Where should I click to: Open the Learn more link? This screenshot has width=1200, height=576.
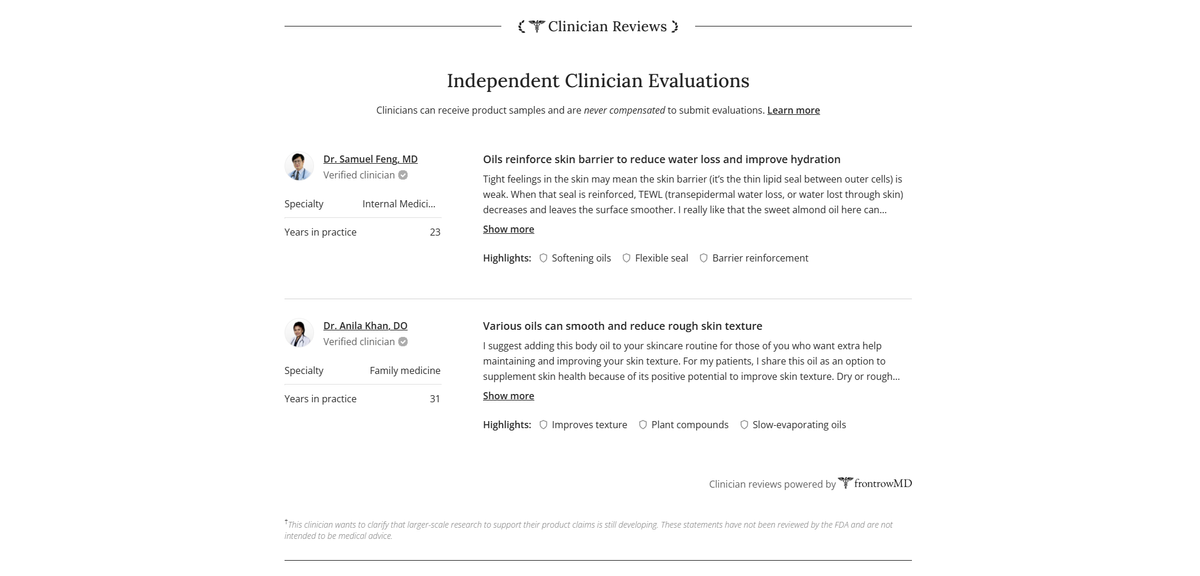pyautogui.click(x=793, y=110)
